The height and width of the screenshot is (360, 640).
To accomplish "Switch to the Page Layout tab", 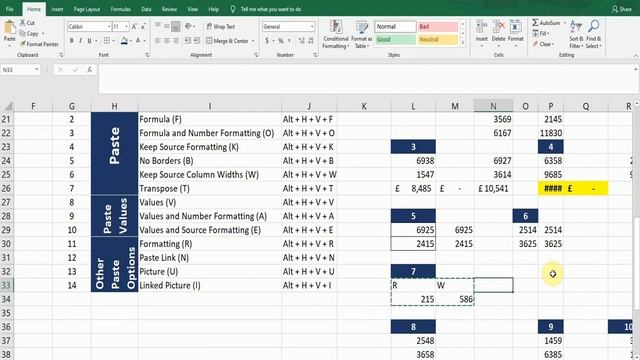I will click(x=87, y=9).
